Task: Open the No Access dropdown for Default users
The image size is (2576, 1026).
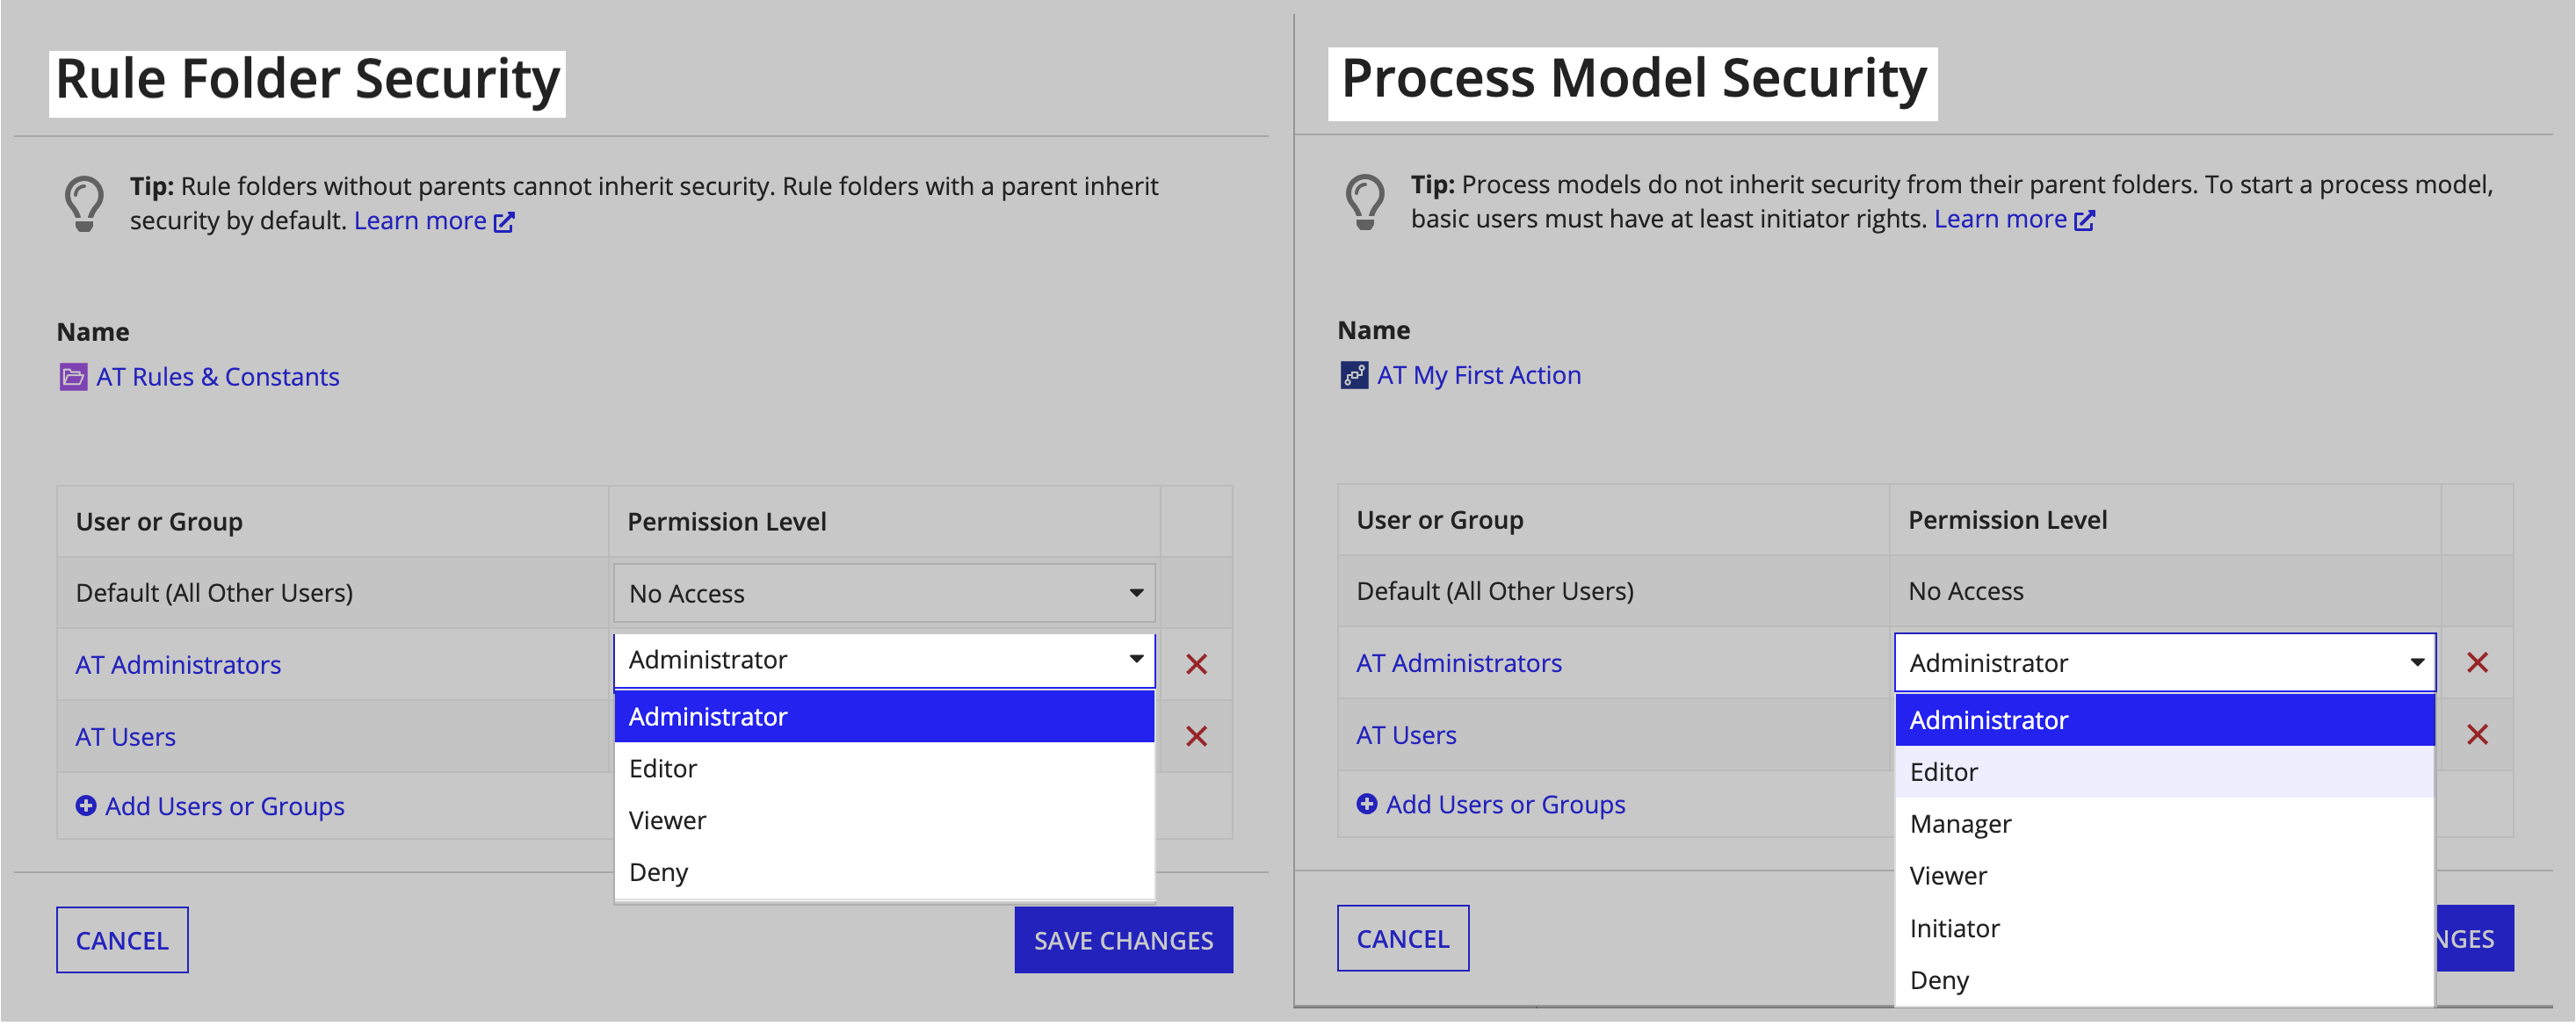Action: tap(884, 593)
